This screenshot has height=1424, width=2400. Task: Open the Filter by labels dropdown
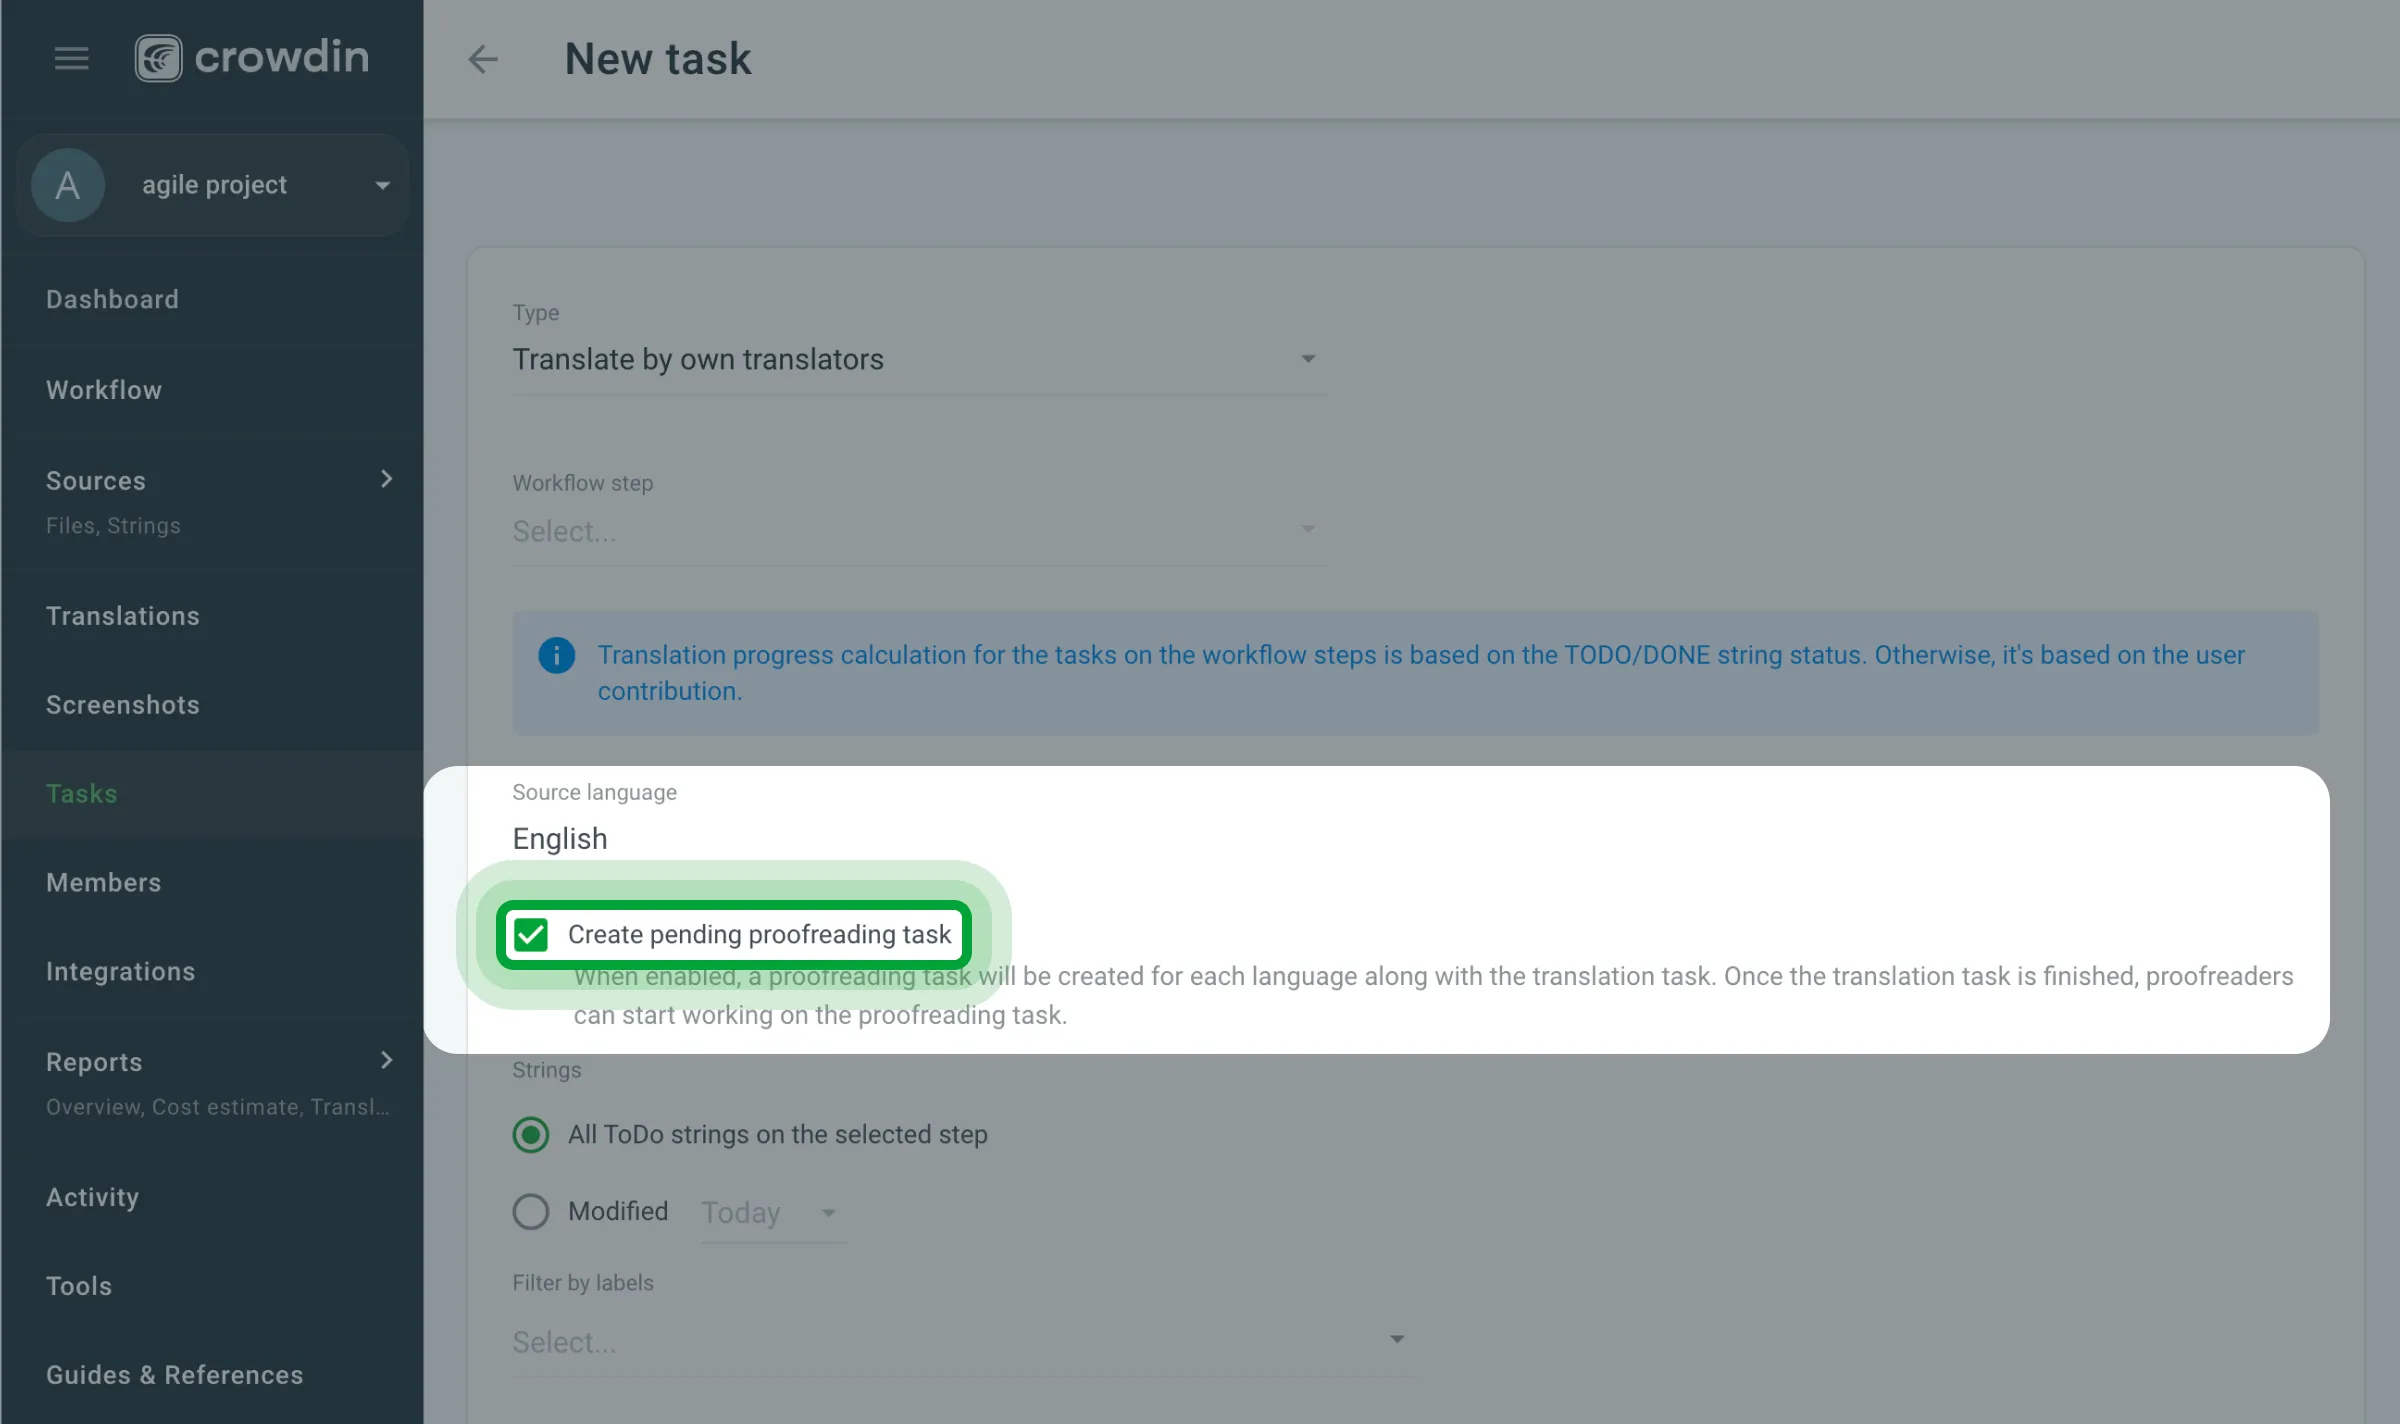960,1341
